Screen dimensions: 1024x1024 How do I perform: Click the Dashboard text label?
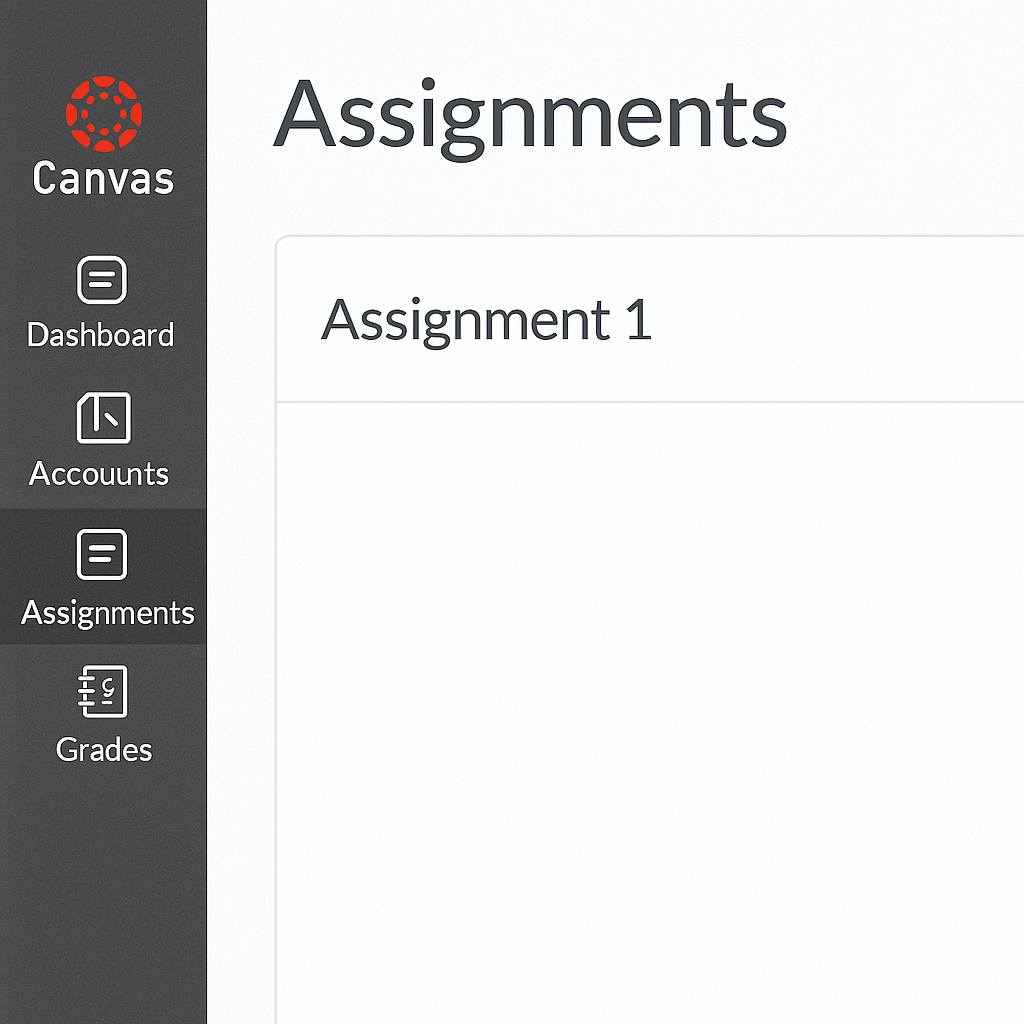[x=101, y=335]
